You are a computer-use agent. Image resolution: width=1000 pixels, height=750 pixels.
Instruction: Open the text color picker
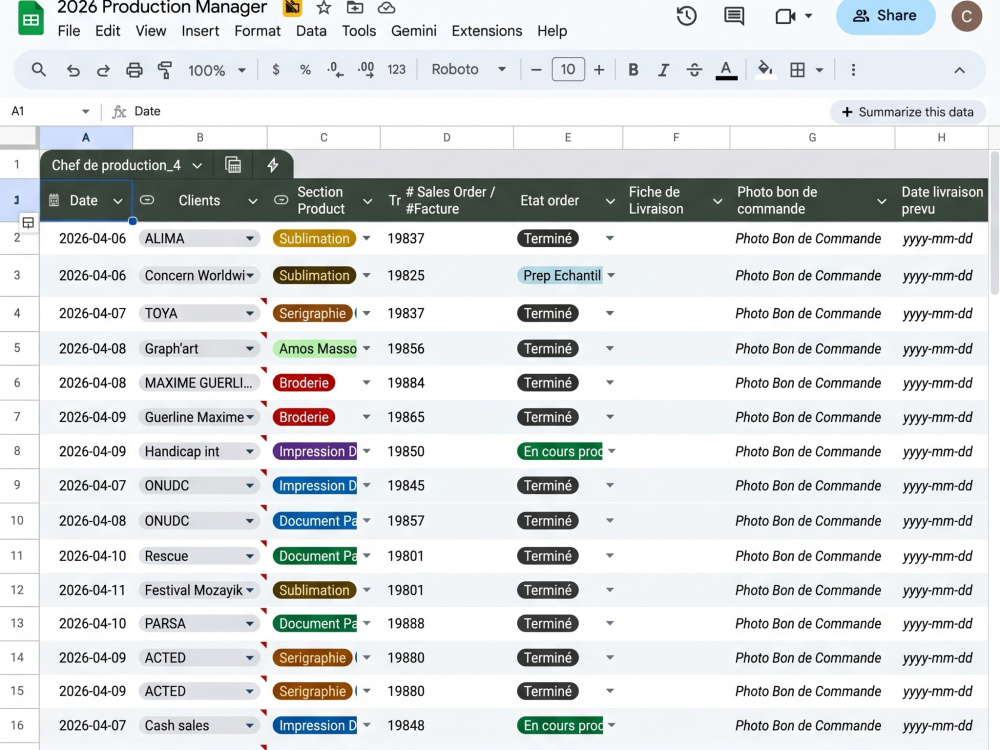[726, 70]
